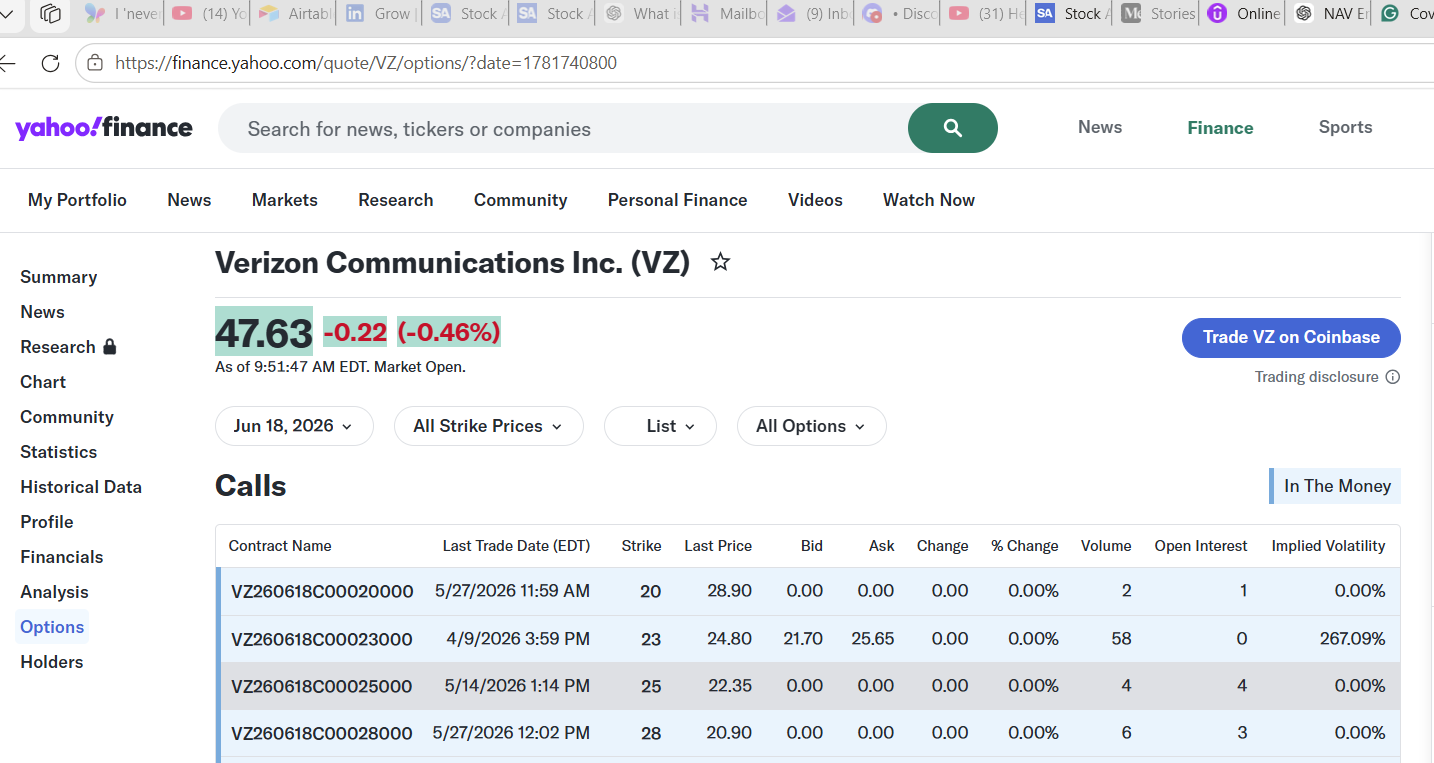Click the site info lock icon in address bar
The height and width of the screenshot is (763, 1434).
[95, 63]
